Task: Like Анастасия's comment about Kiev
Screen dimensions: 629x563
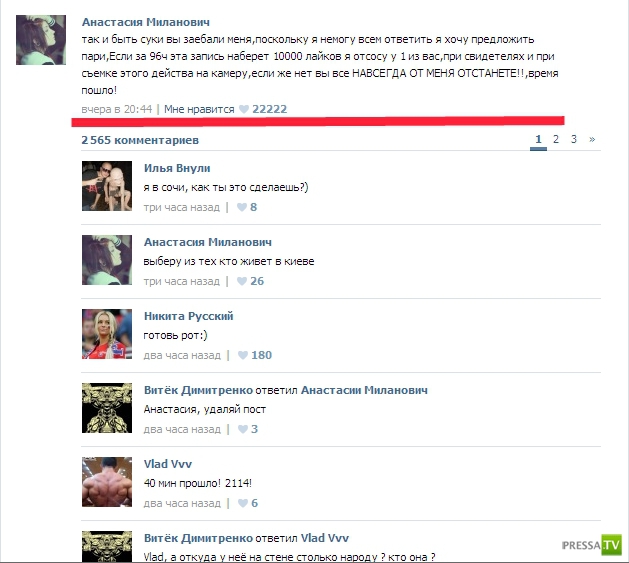Action: 241,281
